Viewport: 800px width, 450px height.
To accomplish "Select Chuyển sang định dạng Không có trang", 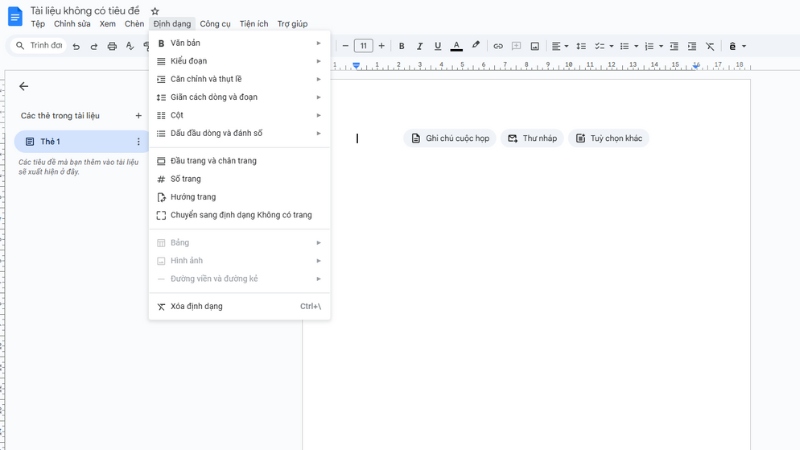I will pyautogui.click(x=239, y=215).
